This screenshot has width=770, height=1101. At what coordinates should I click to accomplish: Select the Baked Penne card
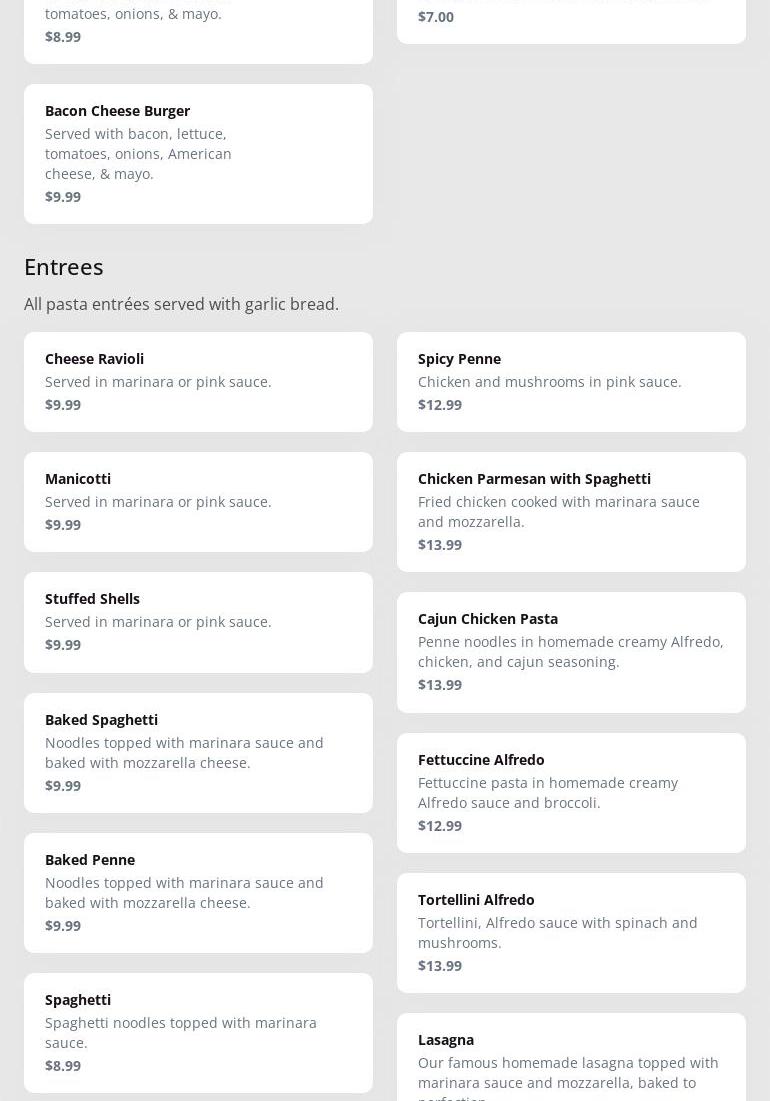198,893
